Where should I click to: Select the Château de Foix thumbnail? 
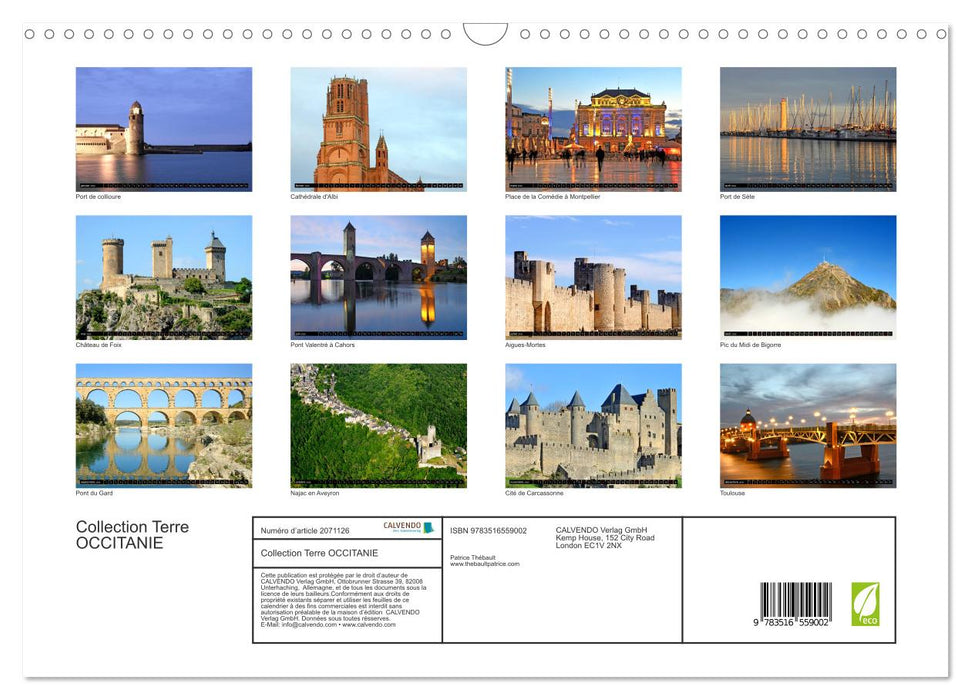163,276
